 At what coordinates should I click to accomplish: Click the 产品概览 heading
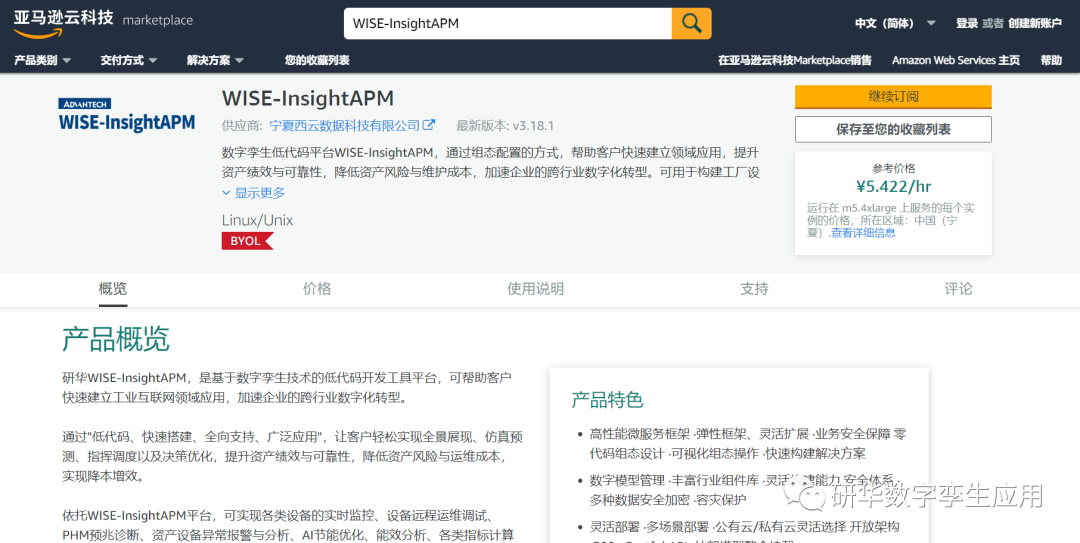(x=116, y=339)
